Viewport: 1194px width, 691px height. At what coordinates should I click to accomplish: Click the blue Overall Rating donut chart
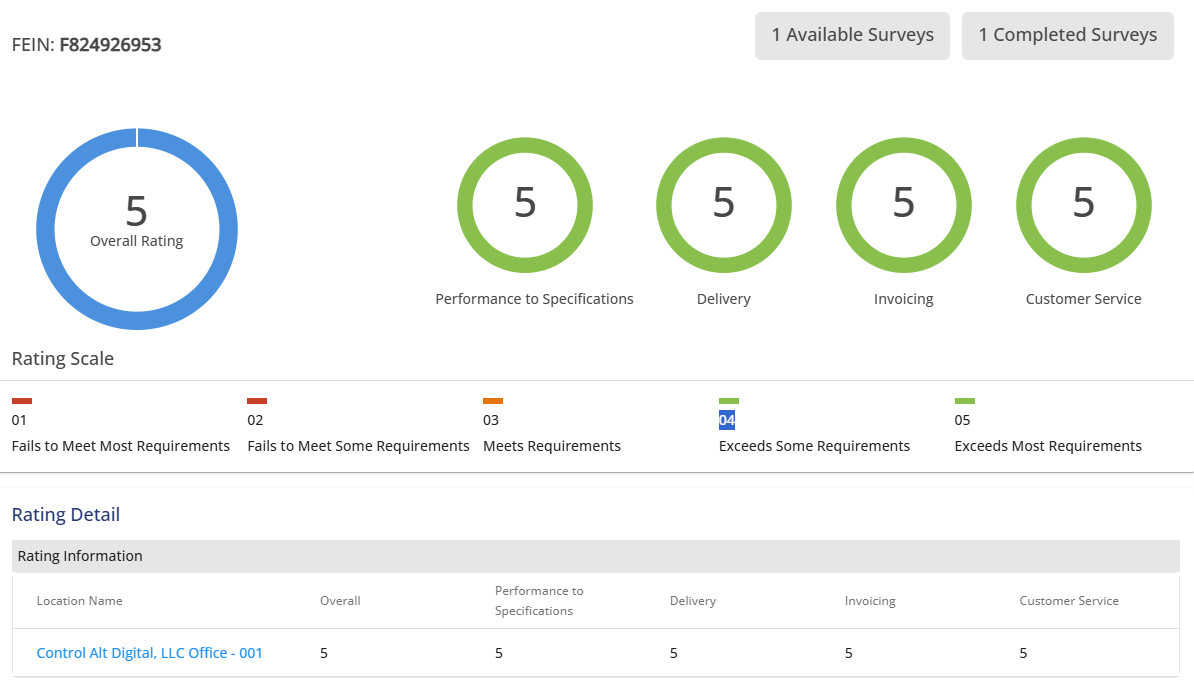point(137,228)
